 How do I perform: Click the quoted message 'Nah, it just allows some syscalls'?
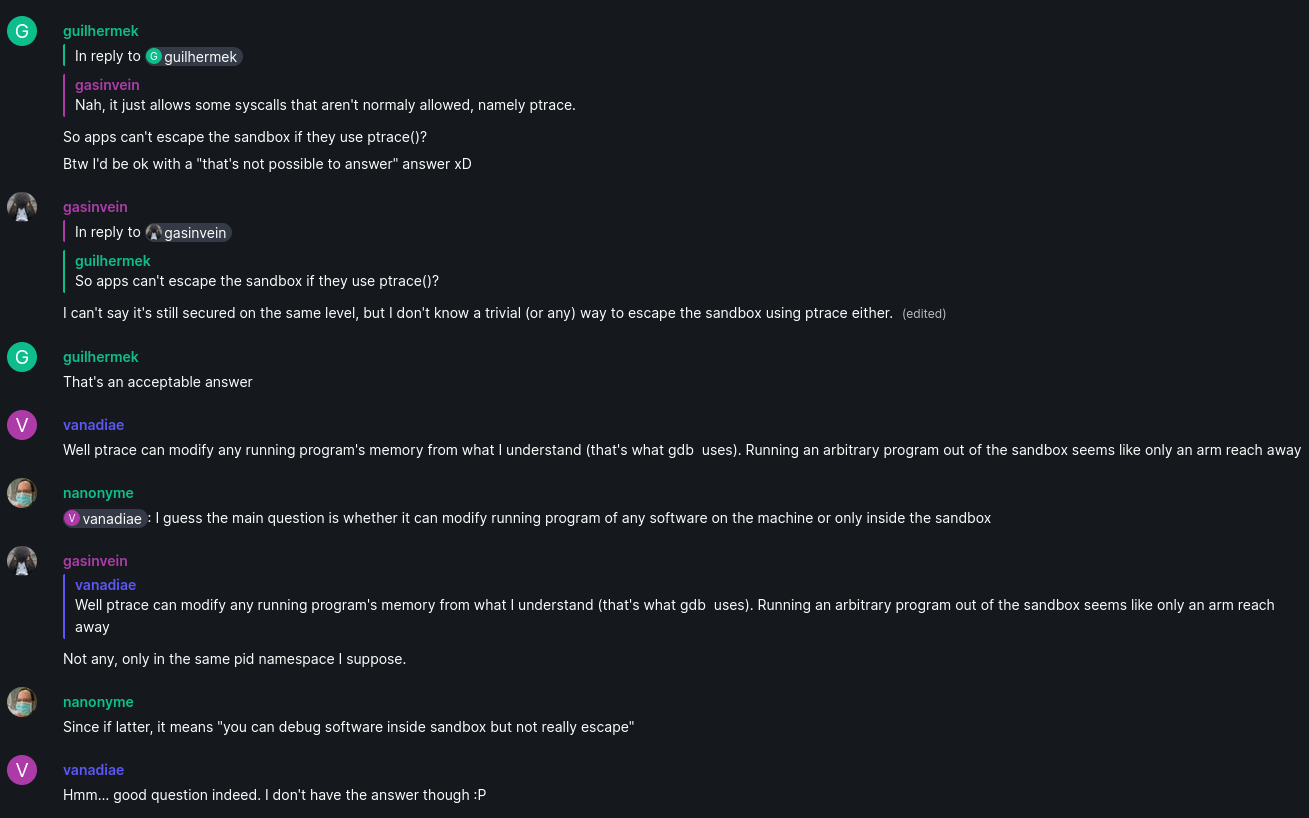tap(324, 105)
